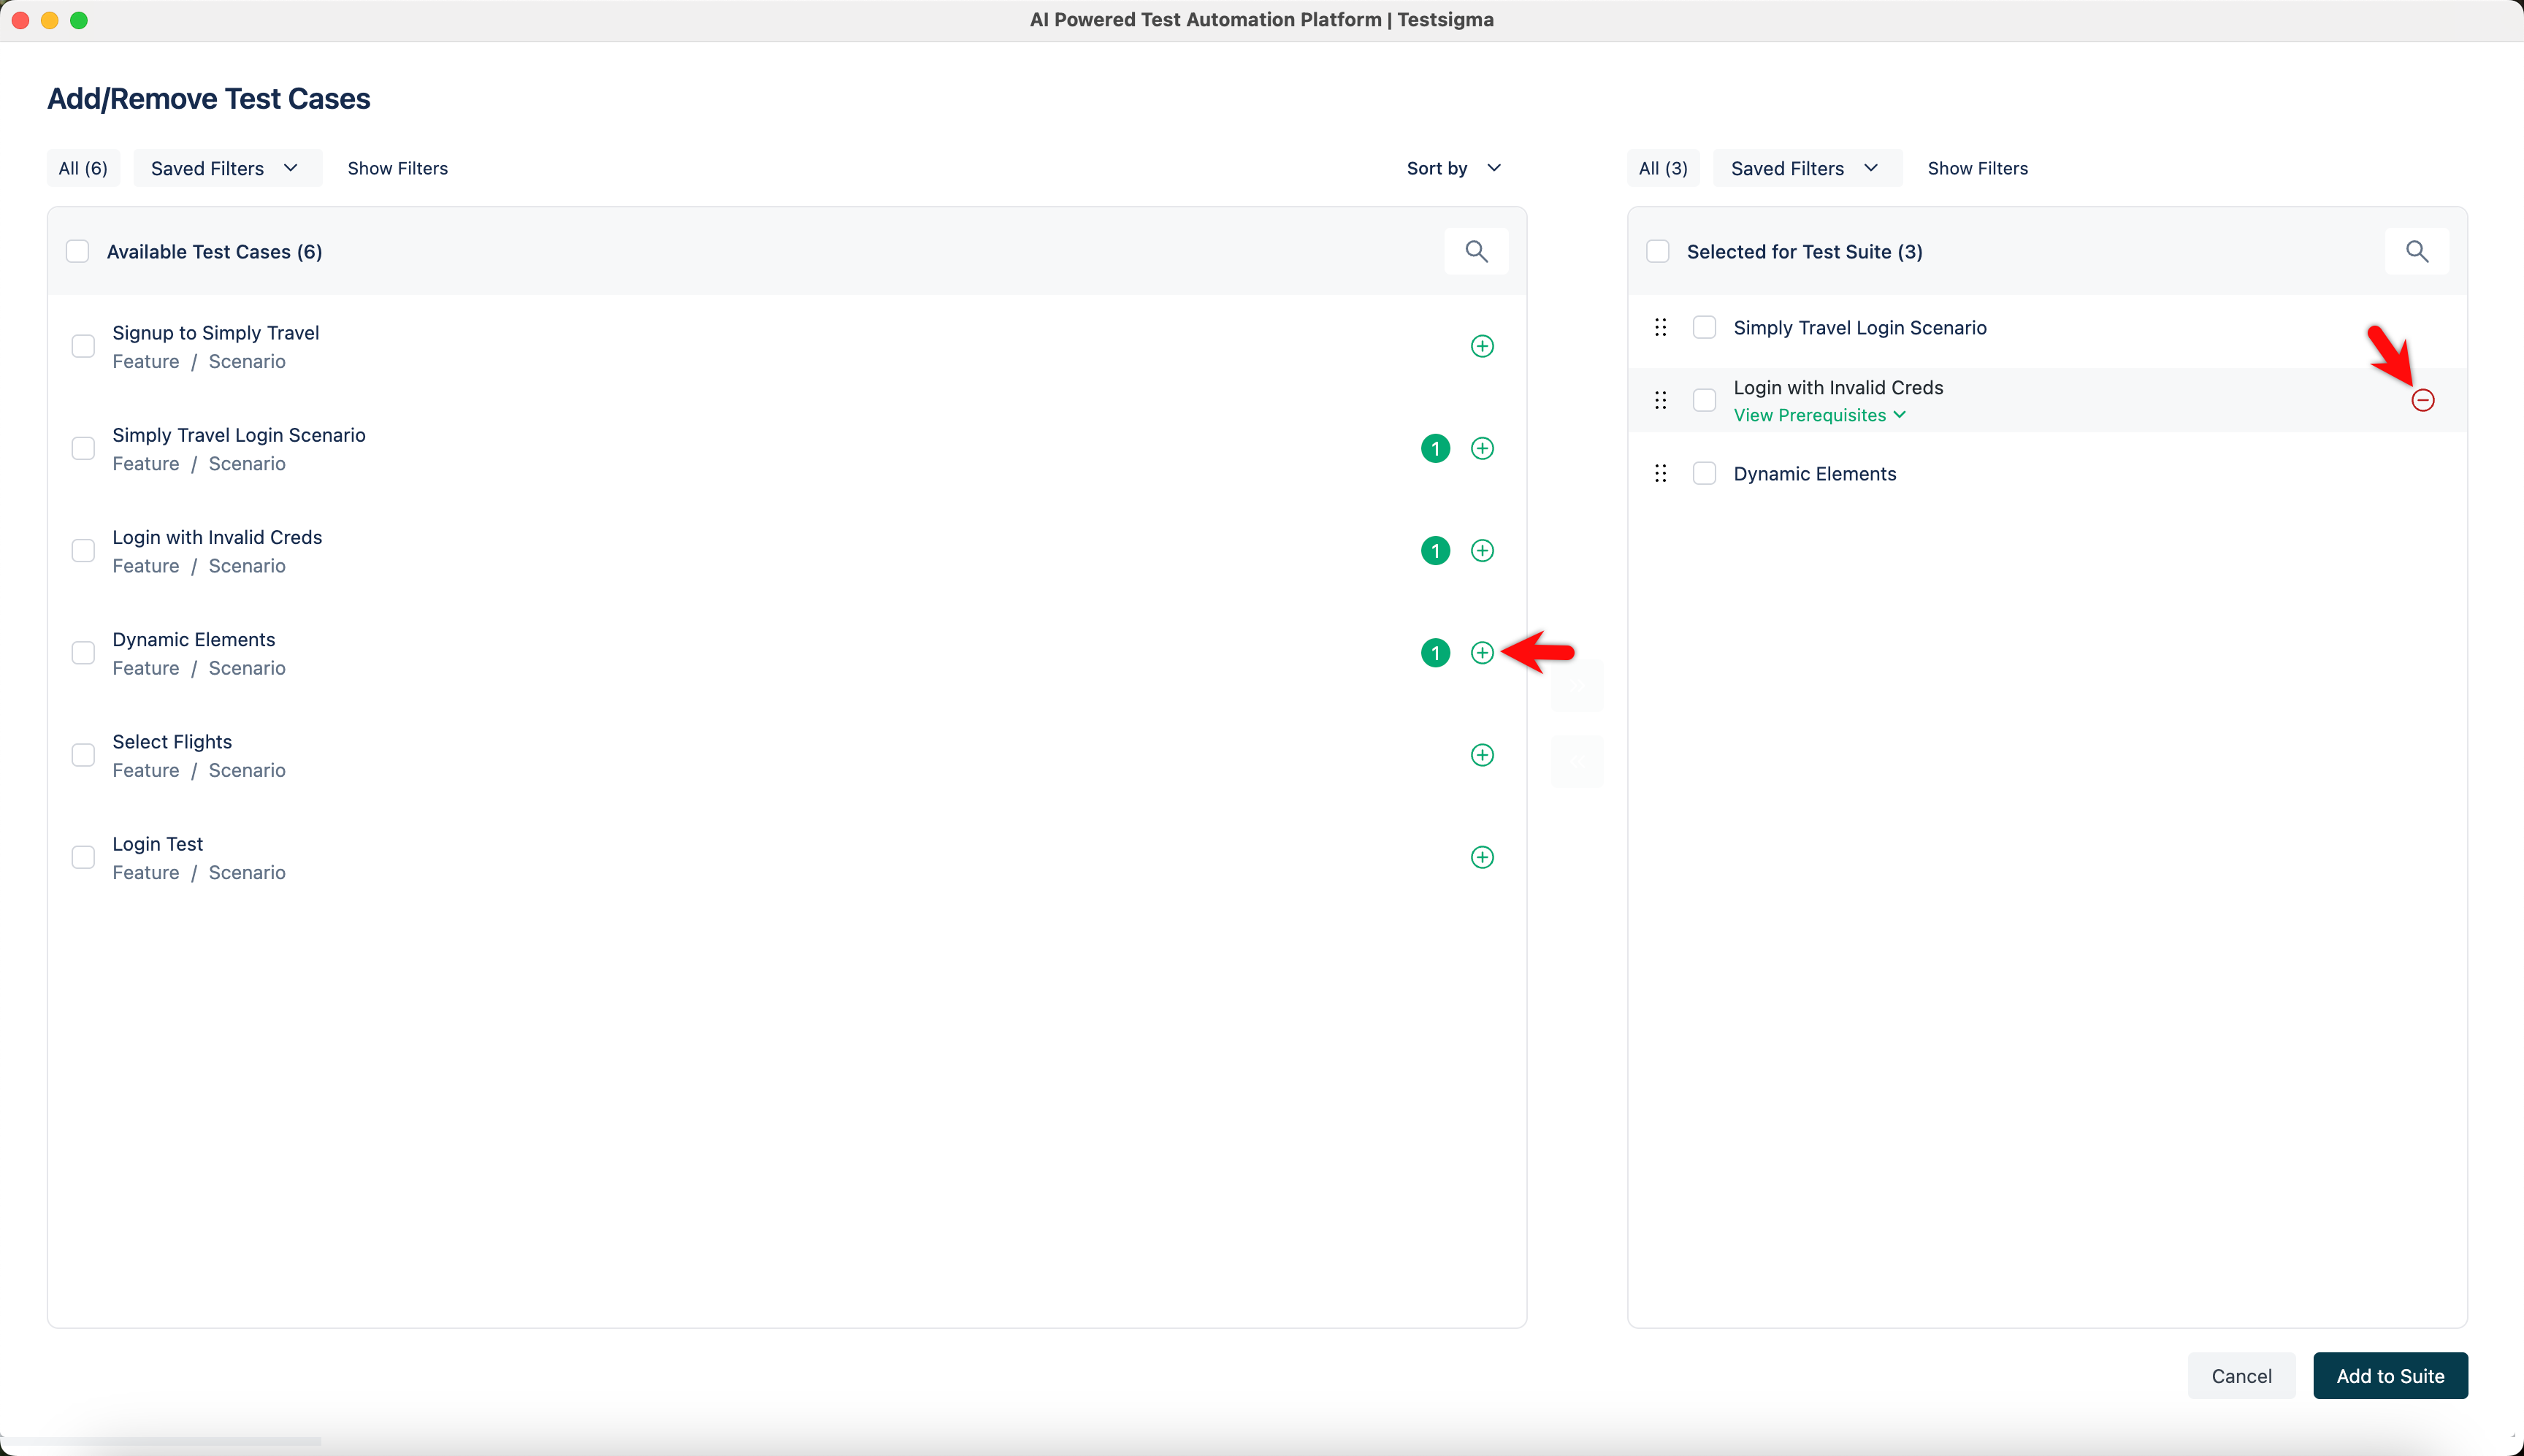
Task: Search selected test suite cases icon
Action: point(2416,251)
